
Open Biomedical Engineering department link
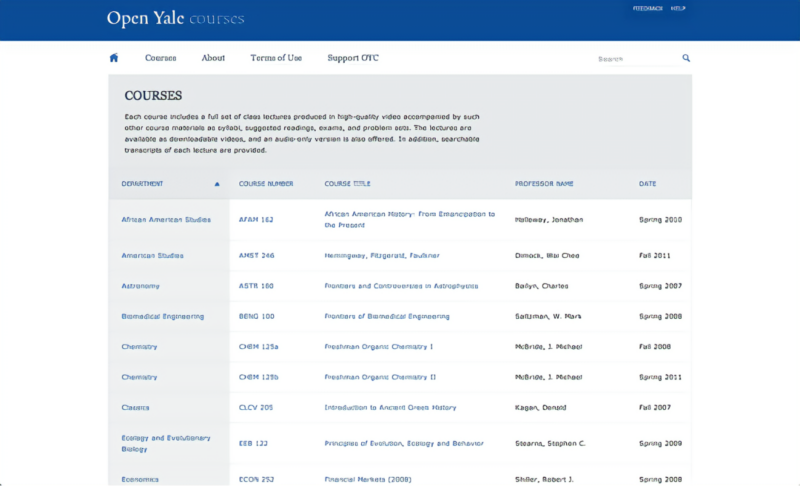(163, 316)
